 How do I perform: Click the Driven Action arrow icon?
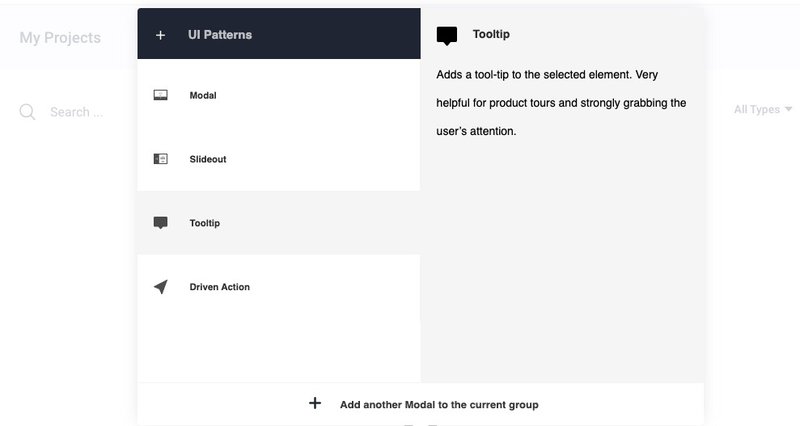[x=160, y=287]
